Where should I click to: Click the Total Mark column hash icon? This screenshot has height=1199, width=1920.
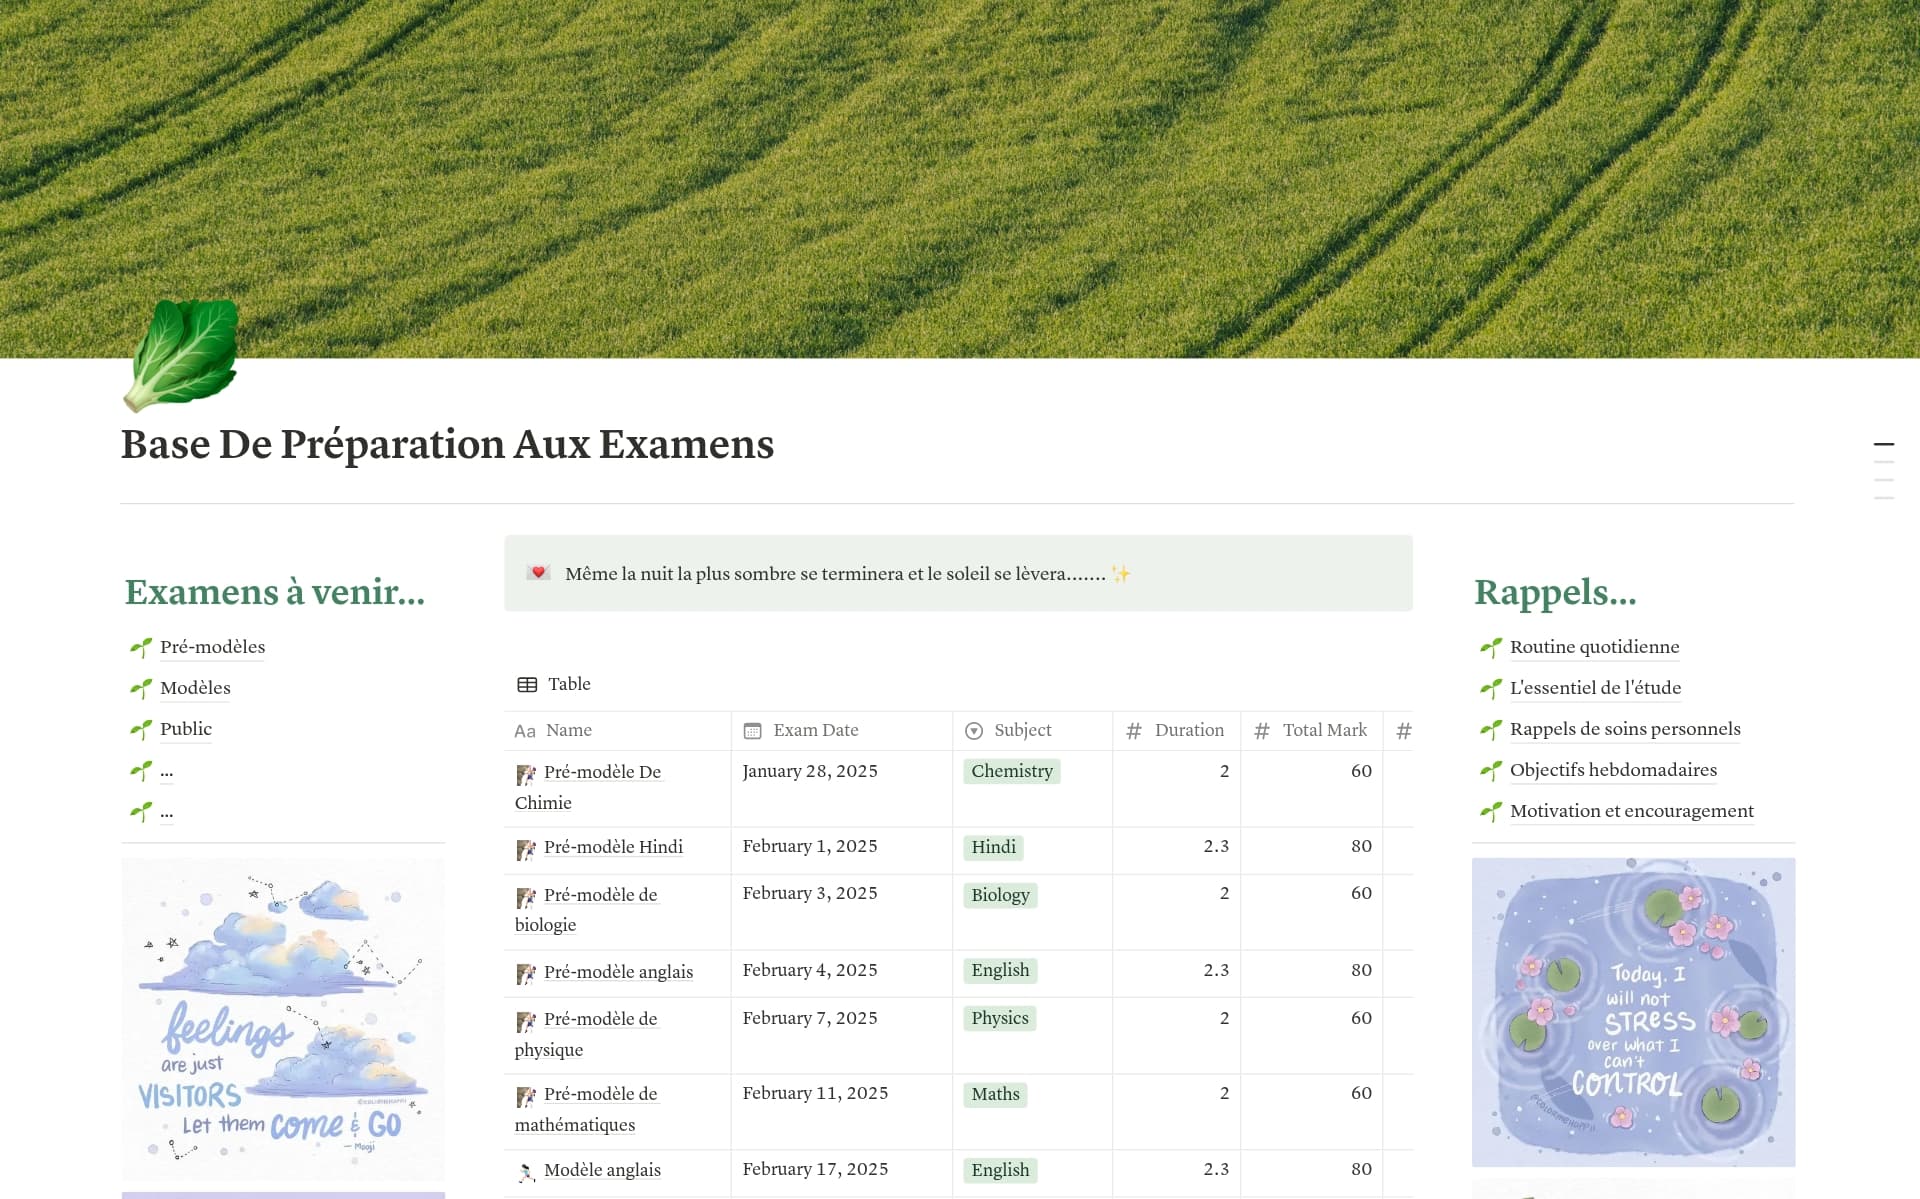pos(1262,731)
